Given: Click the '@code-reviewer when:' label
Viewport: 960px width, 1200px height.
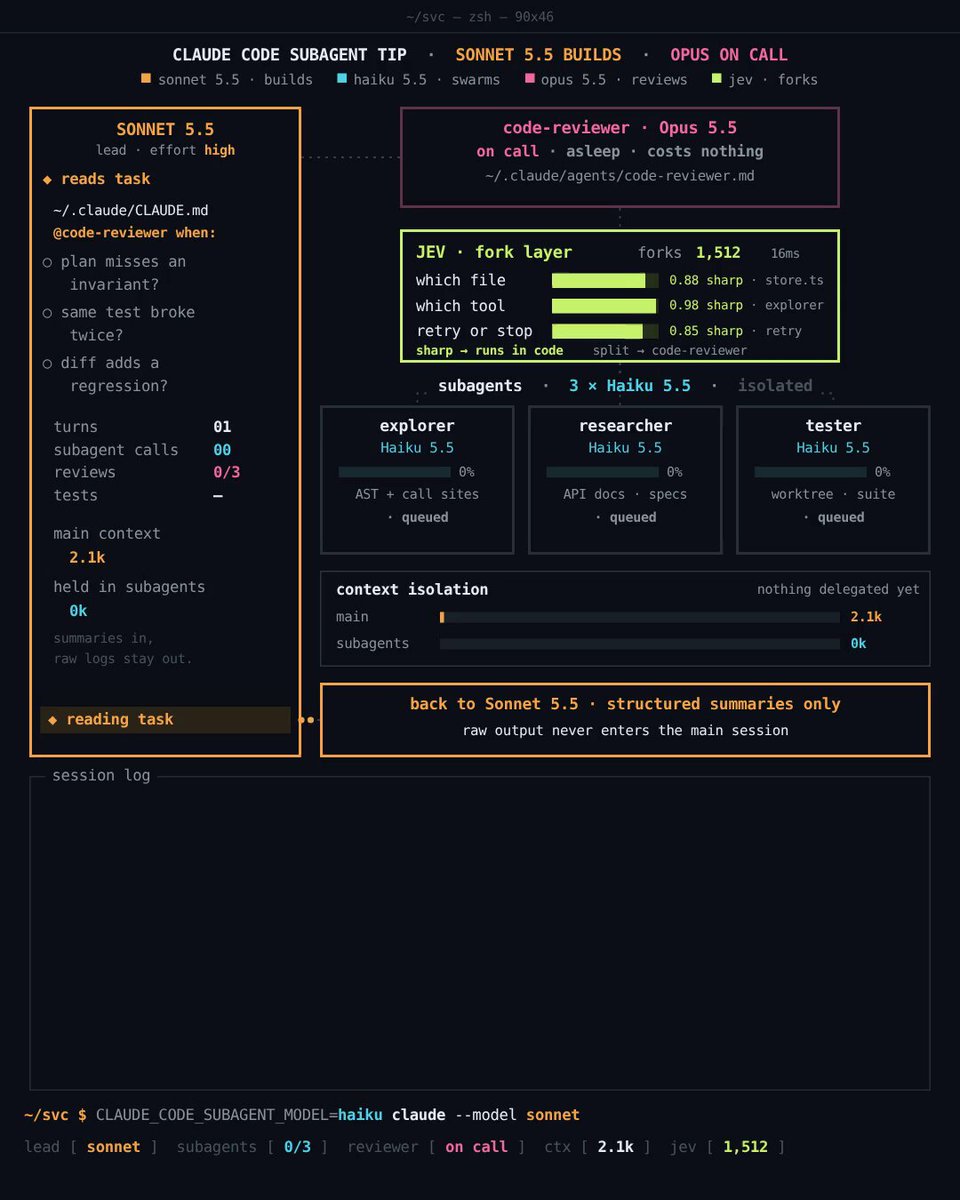Looking at the screenshot, I should 134,233.
